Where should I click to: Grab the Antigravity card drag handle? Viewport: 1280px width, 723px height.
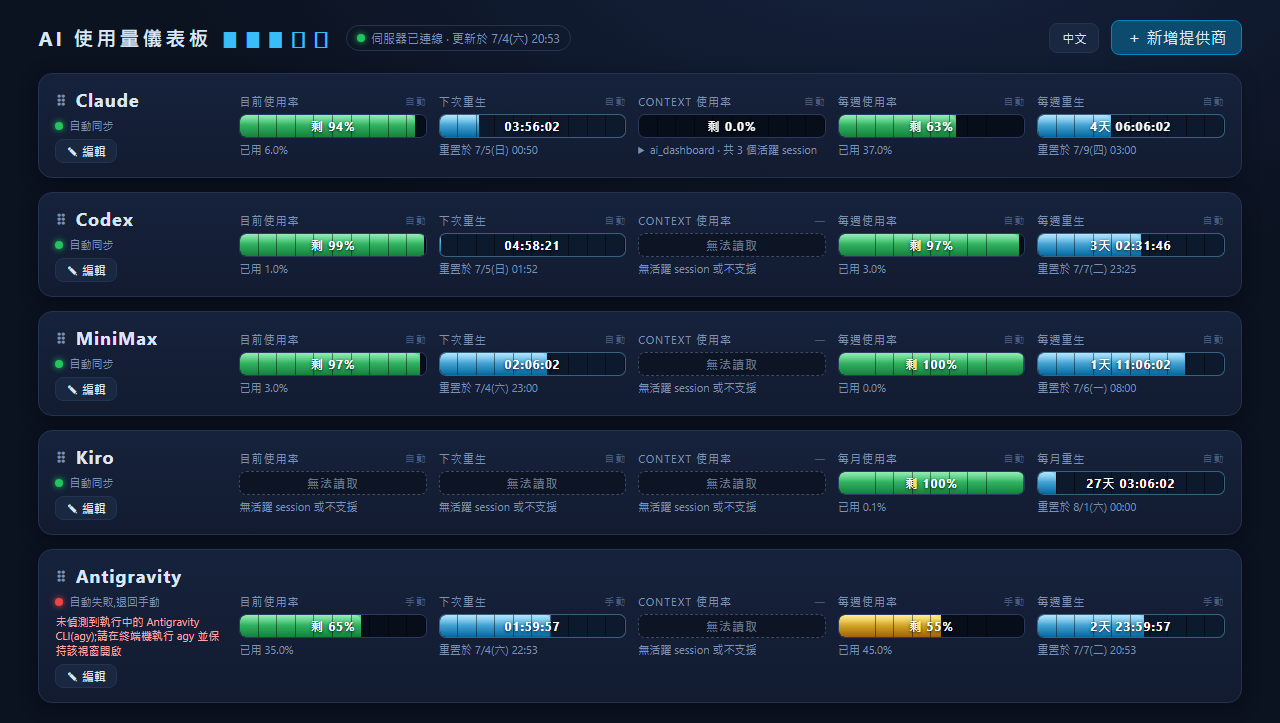[x=61, y=577]
